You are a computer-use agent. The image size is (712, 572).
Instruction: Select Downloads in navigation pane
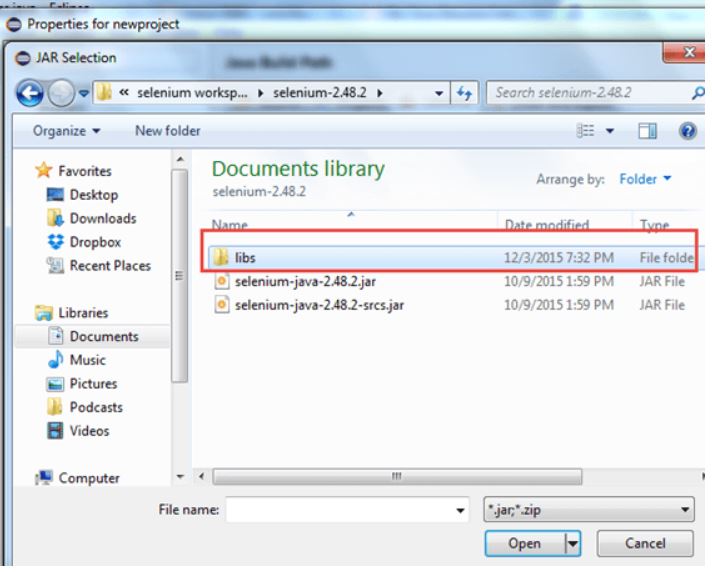[103, 218]
